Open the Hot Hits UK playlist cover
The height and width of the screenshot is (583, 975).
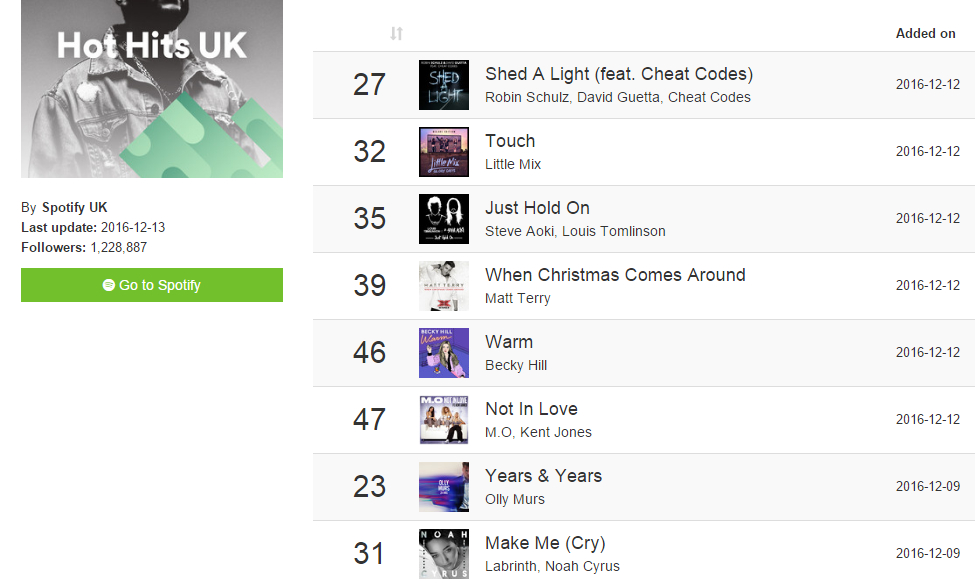[x=152, y=89]
